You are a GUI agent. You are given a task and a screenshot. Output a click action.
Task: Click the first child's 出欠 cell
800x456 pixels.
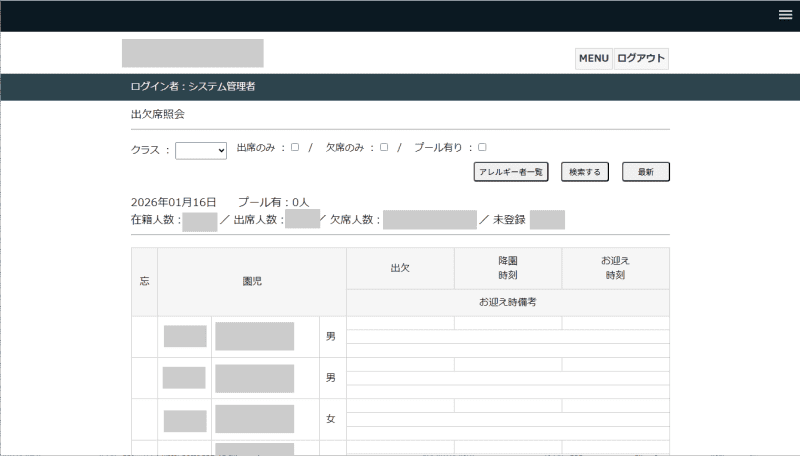point(400,323)
